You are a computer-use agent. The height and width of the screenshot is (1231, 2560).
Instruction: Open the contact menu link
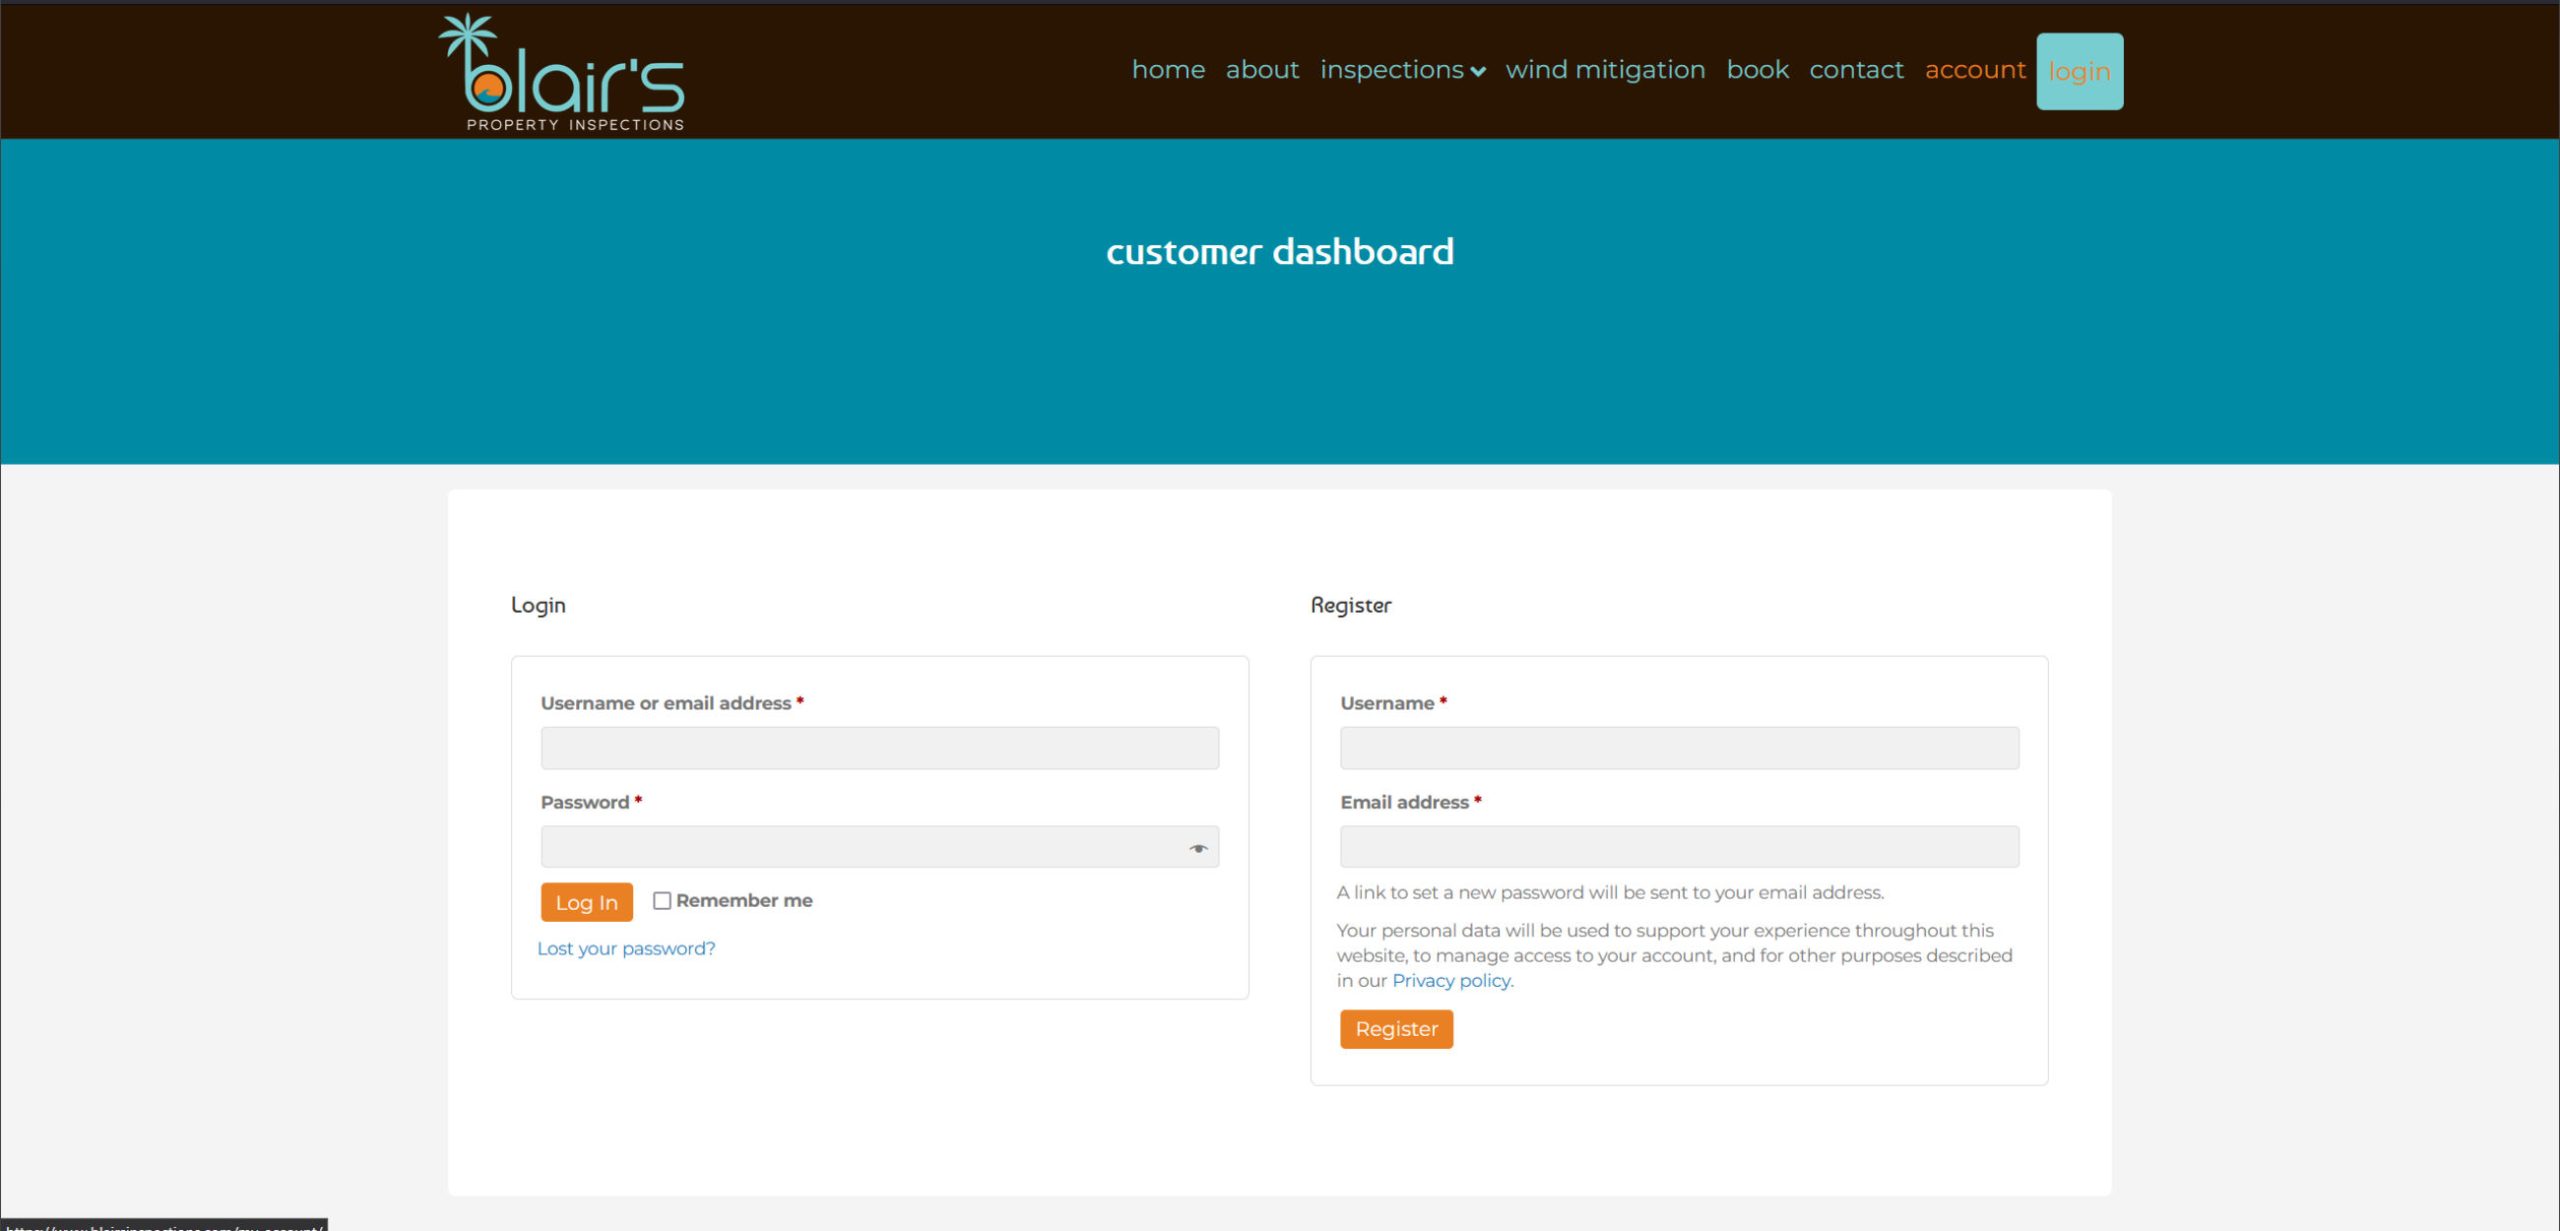coord(1856,70)
